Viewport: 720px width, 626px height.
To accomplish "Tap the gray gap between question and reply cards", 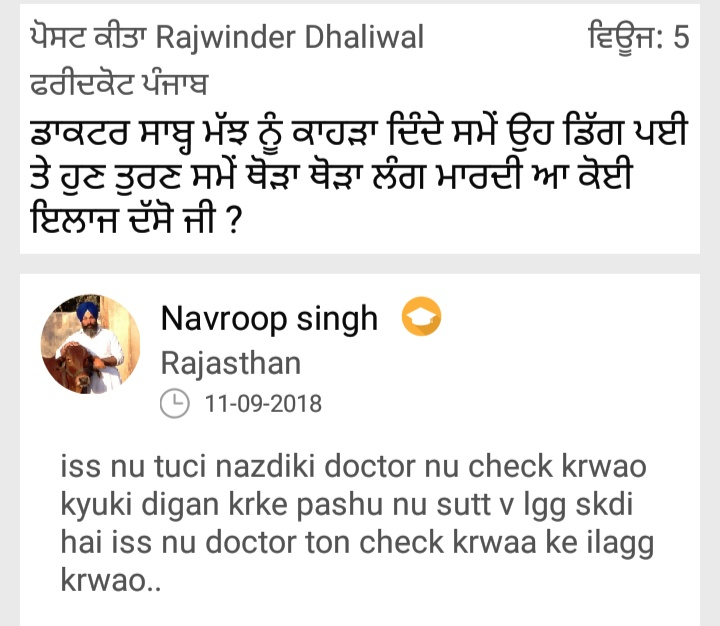I will [360, 264].
